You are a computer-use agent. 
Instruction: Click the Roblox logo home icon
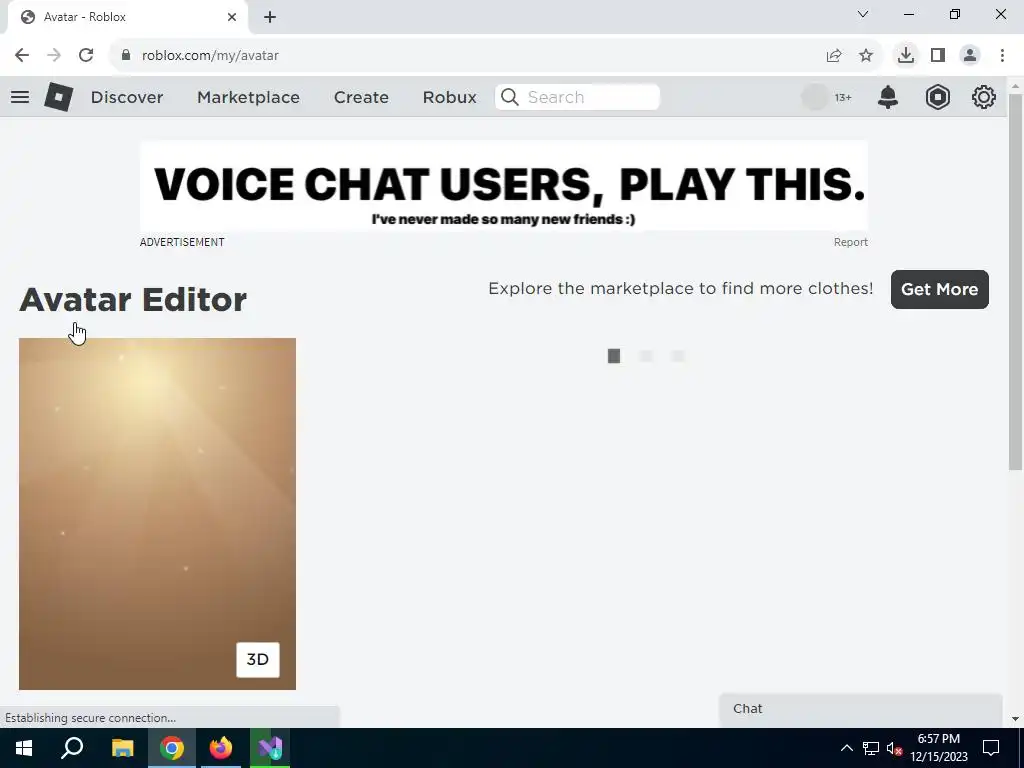click(59, 97)
